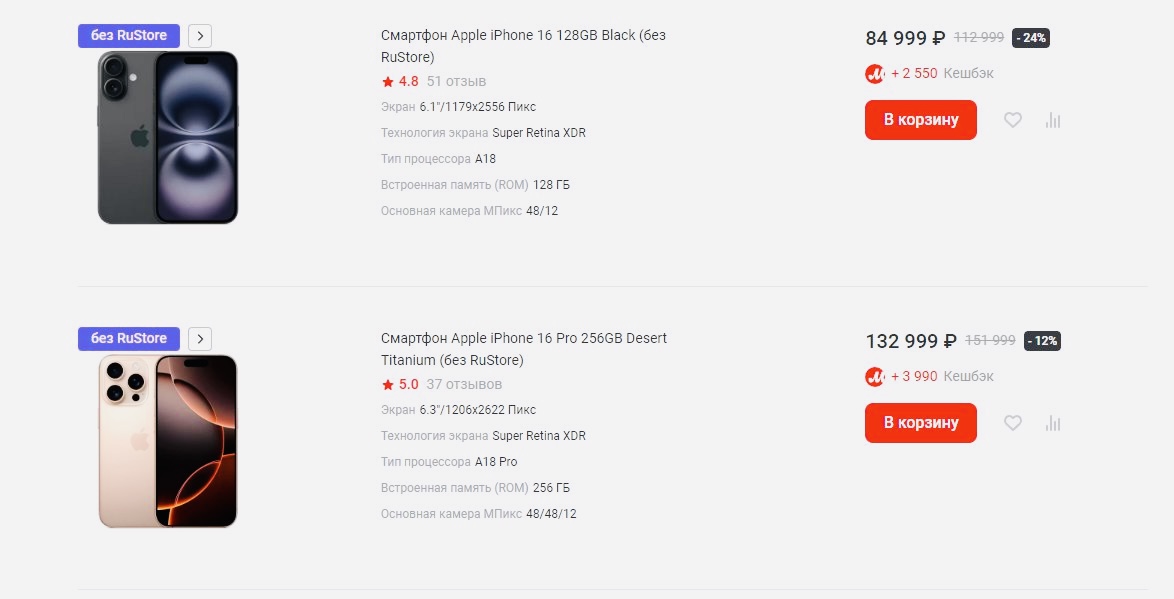Open black iPhone 16 product image
The image size is (1174, 599).
click(168, 137)
